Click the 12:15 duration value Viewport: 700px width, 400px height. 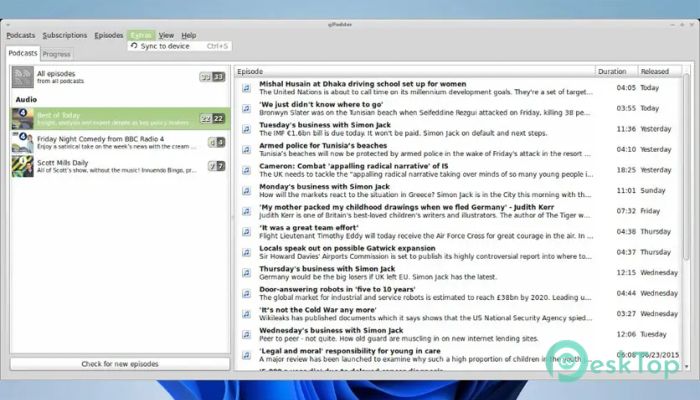point(626,273)
